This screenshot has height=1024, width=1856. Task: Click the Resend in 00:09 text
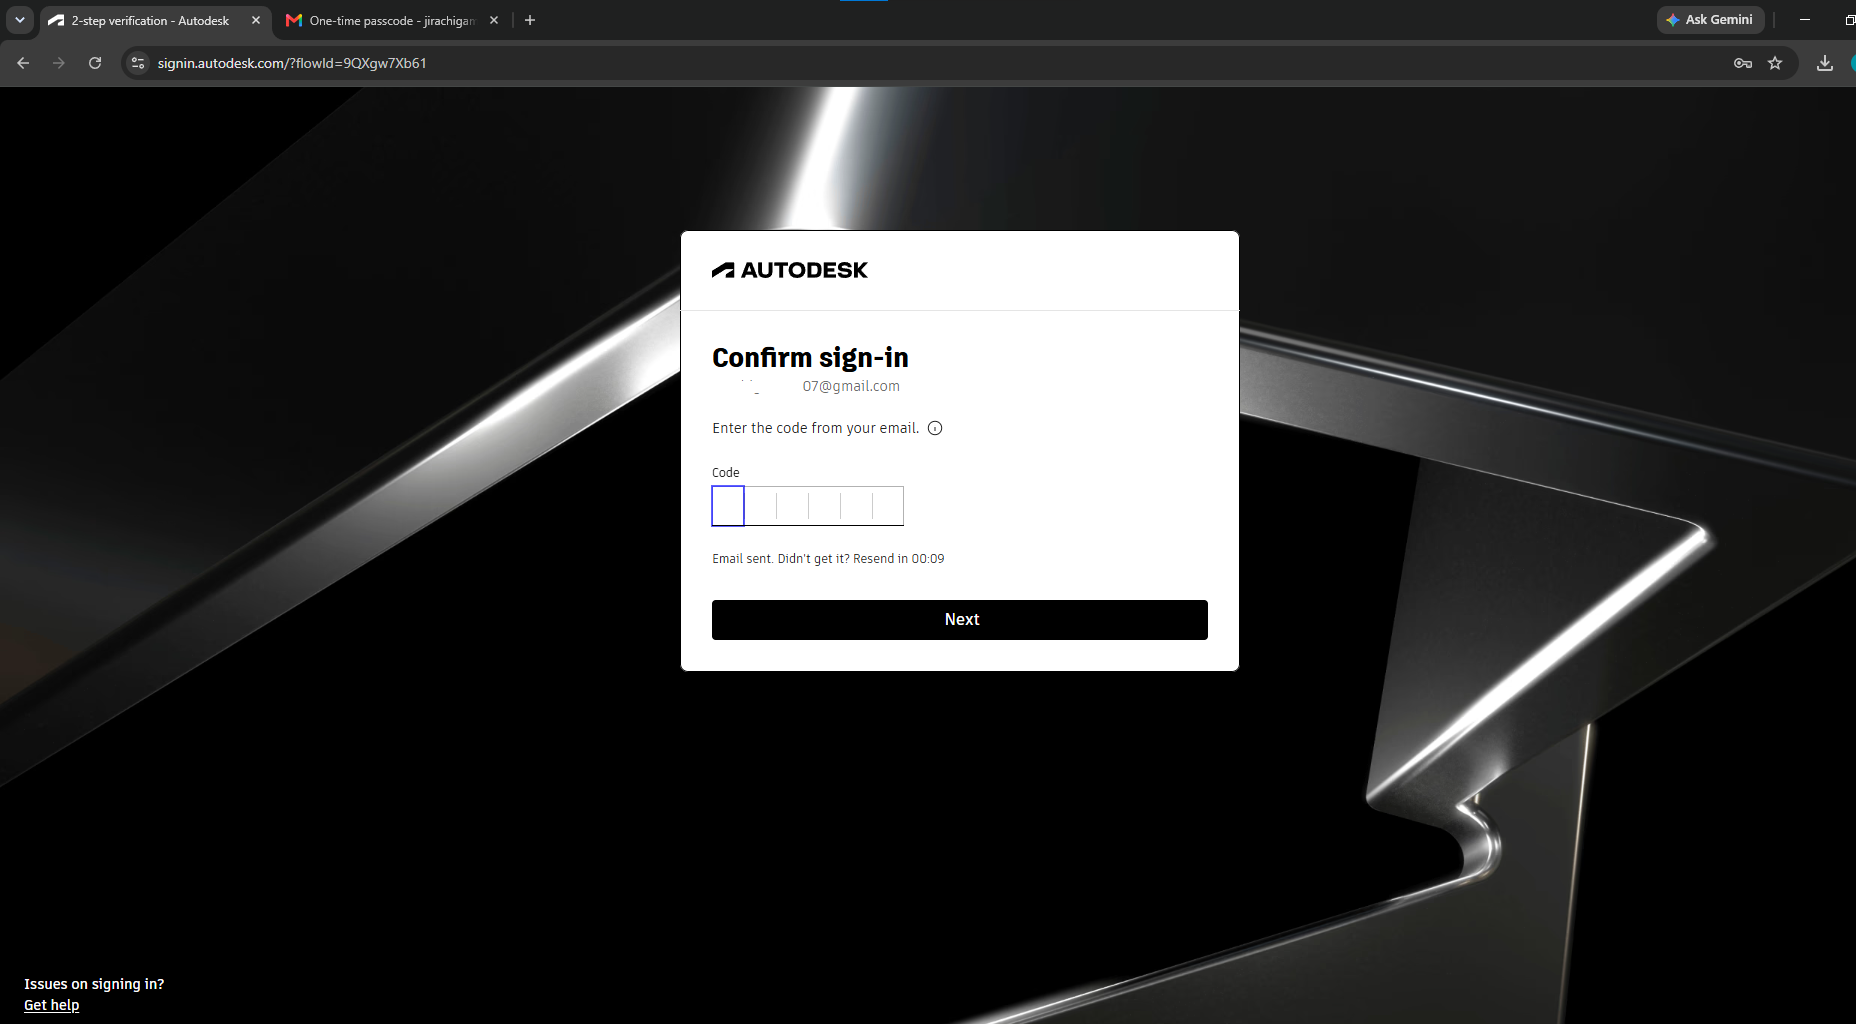898,559
